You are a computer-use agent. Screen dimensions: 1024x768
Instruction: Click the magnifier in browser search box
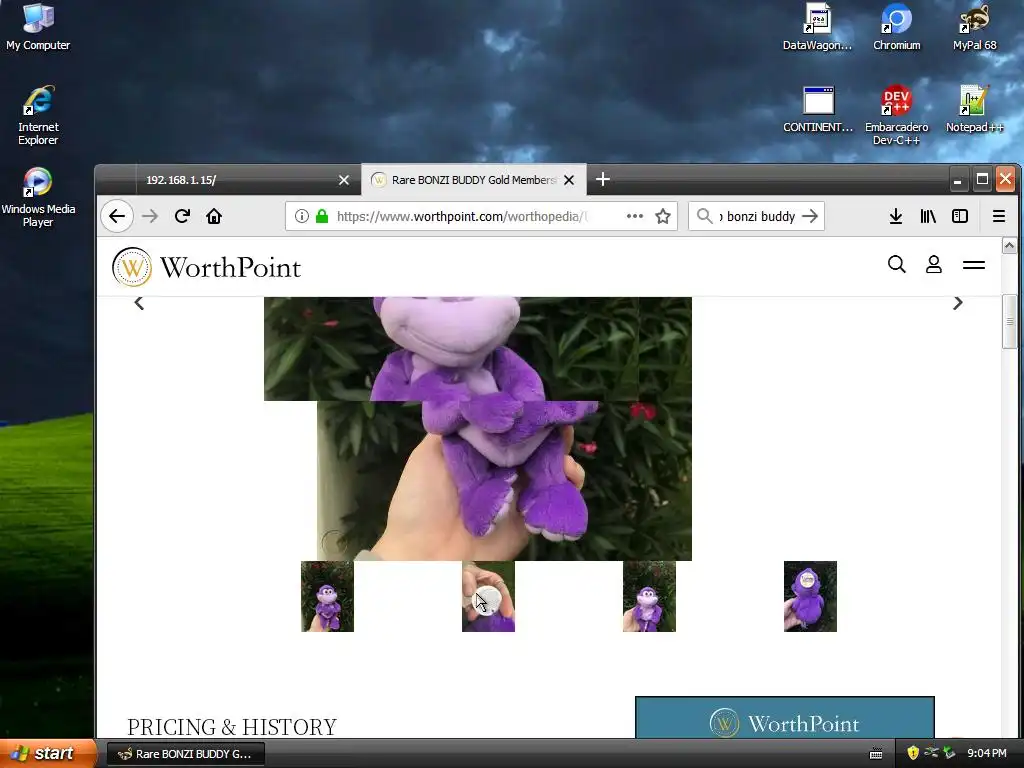click(x=705, y=216)
